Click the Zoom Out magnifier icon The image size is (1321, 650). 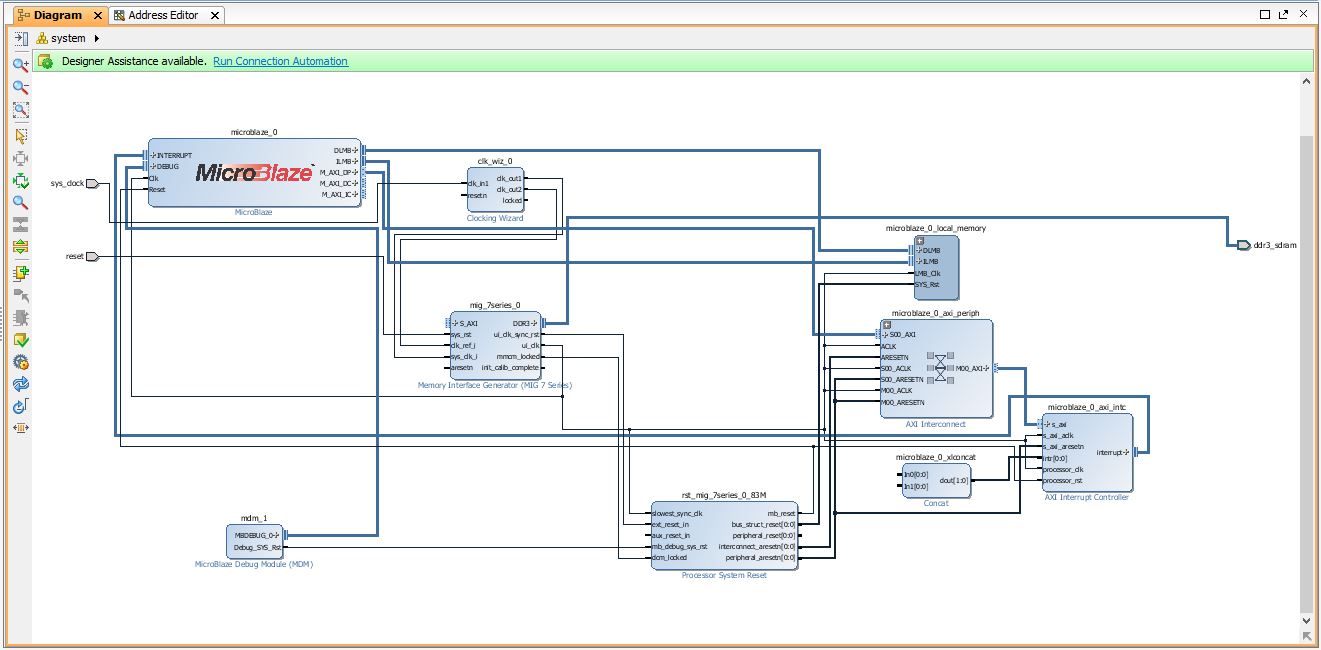click(20, 88)
